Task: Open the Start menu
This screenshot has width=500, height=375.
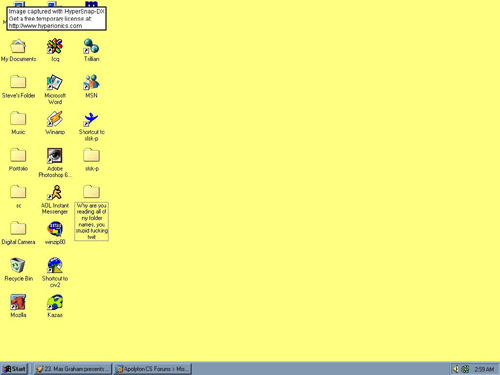Action: (x=14, y=369)
